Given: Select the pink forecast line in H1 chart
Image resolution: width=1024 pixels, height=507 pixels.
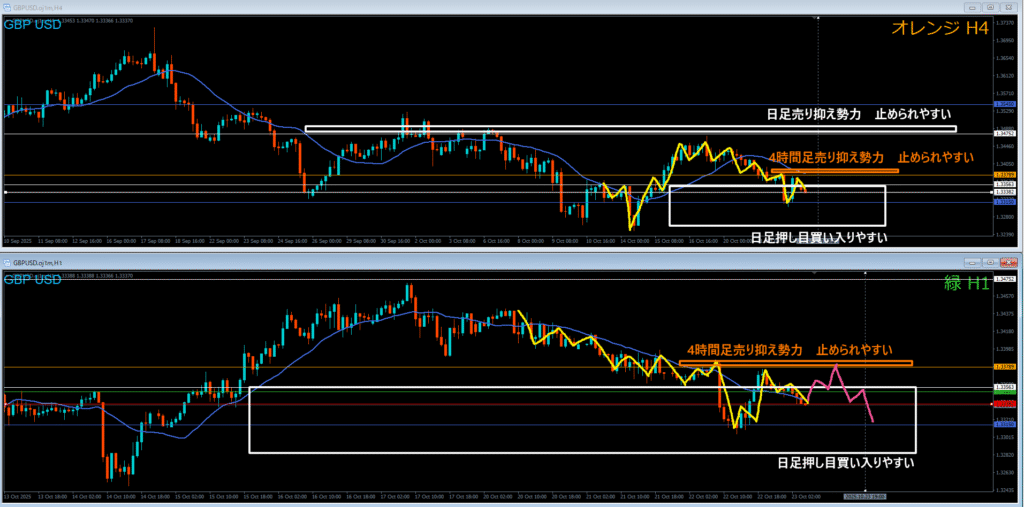Looking at the screenshot, I should (x=841, y=392).
